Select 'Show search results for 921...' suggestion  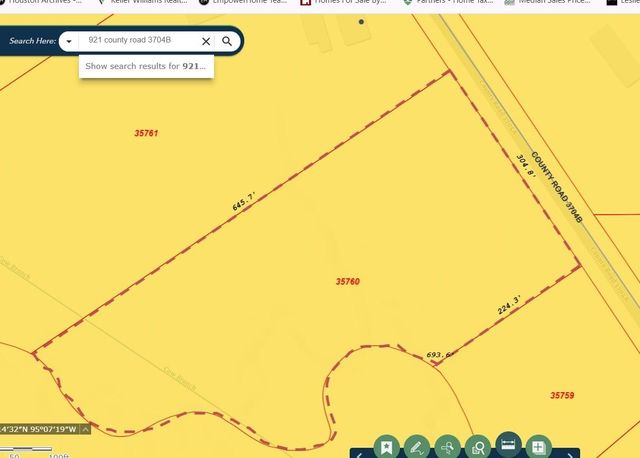(146, 66)
